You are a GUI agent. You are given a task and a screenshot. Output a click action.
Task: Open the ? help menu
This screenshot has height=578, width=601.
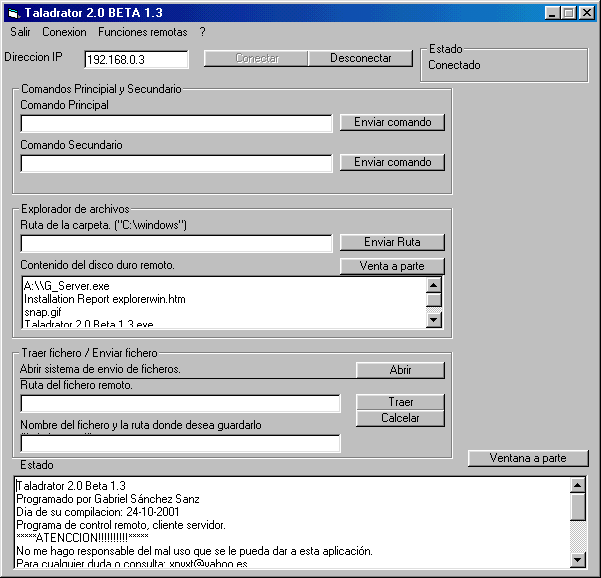pyautogui.click(x=202, y=32)
